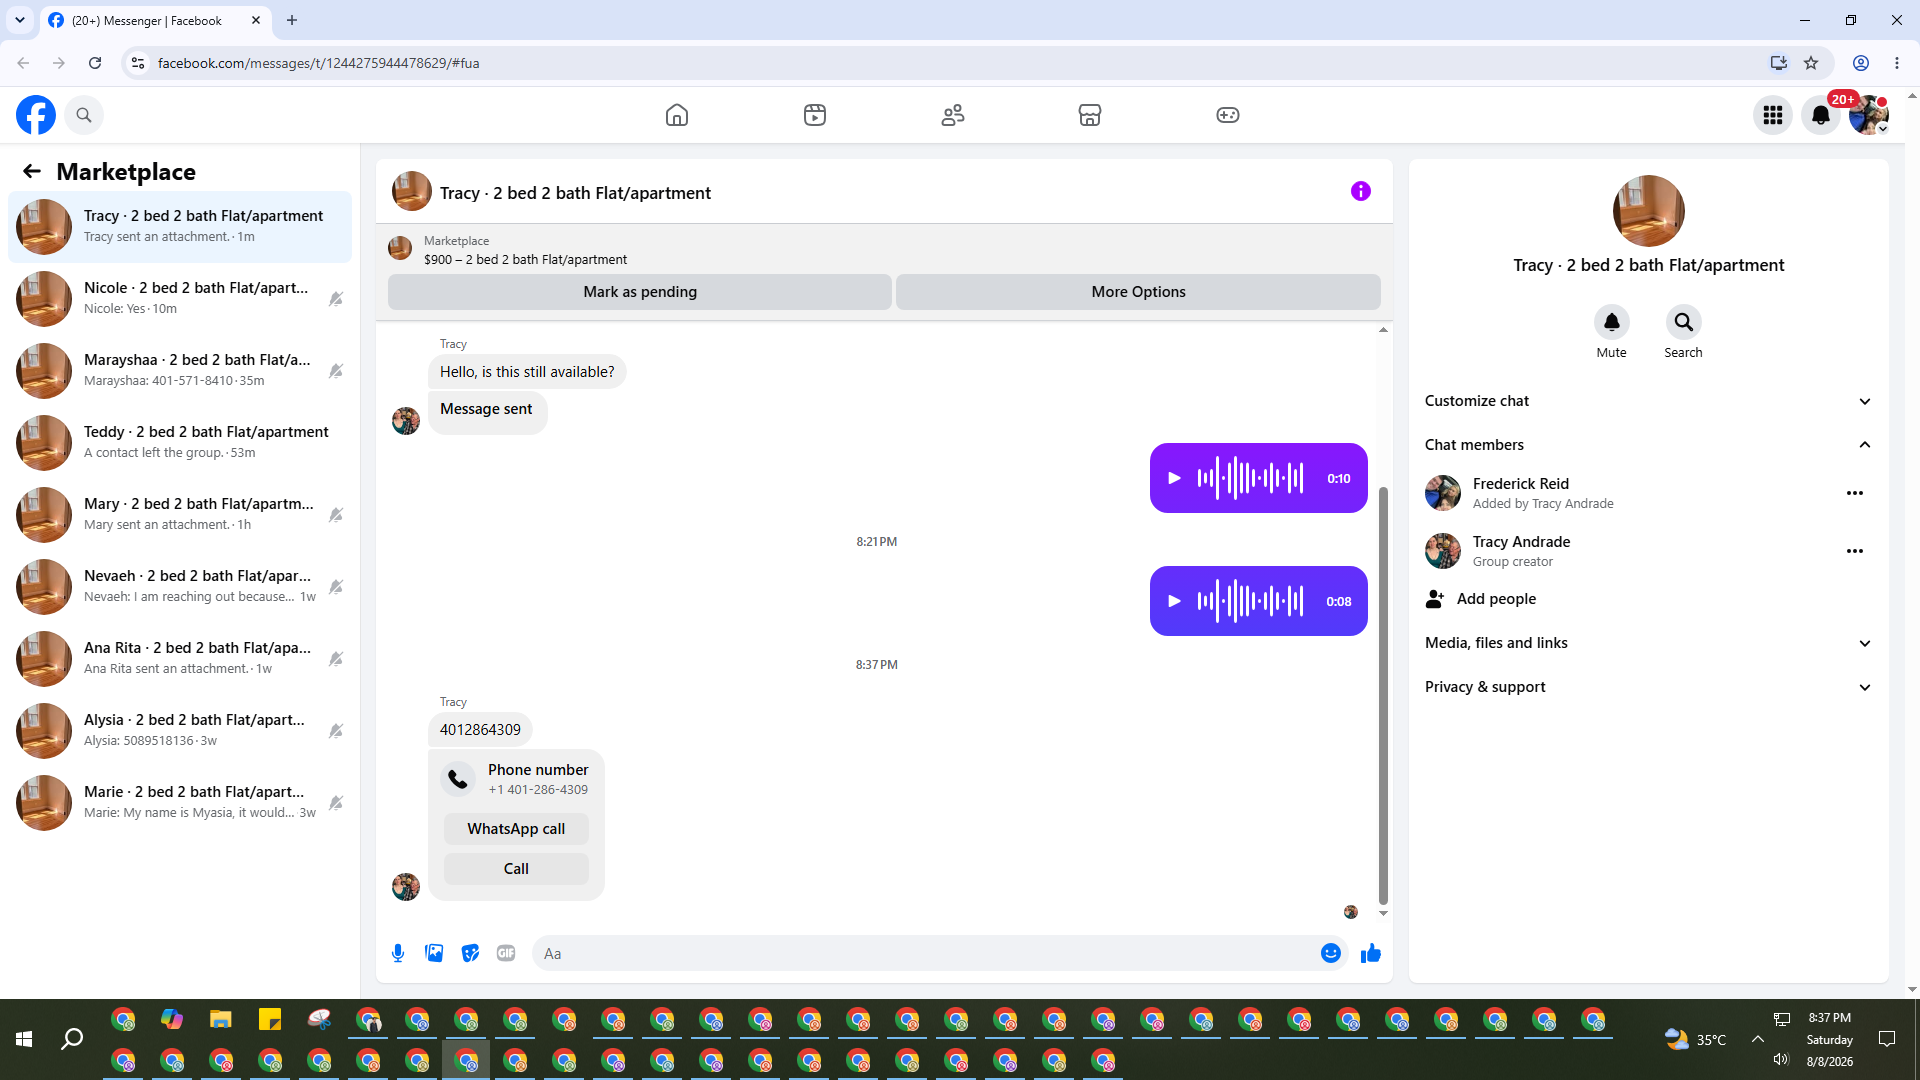This screenshot has height=1080, width=1920.
Task: Click the muted bell icon on Marayshaa's chat
Action: click(336, 371)
